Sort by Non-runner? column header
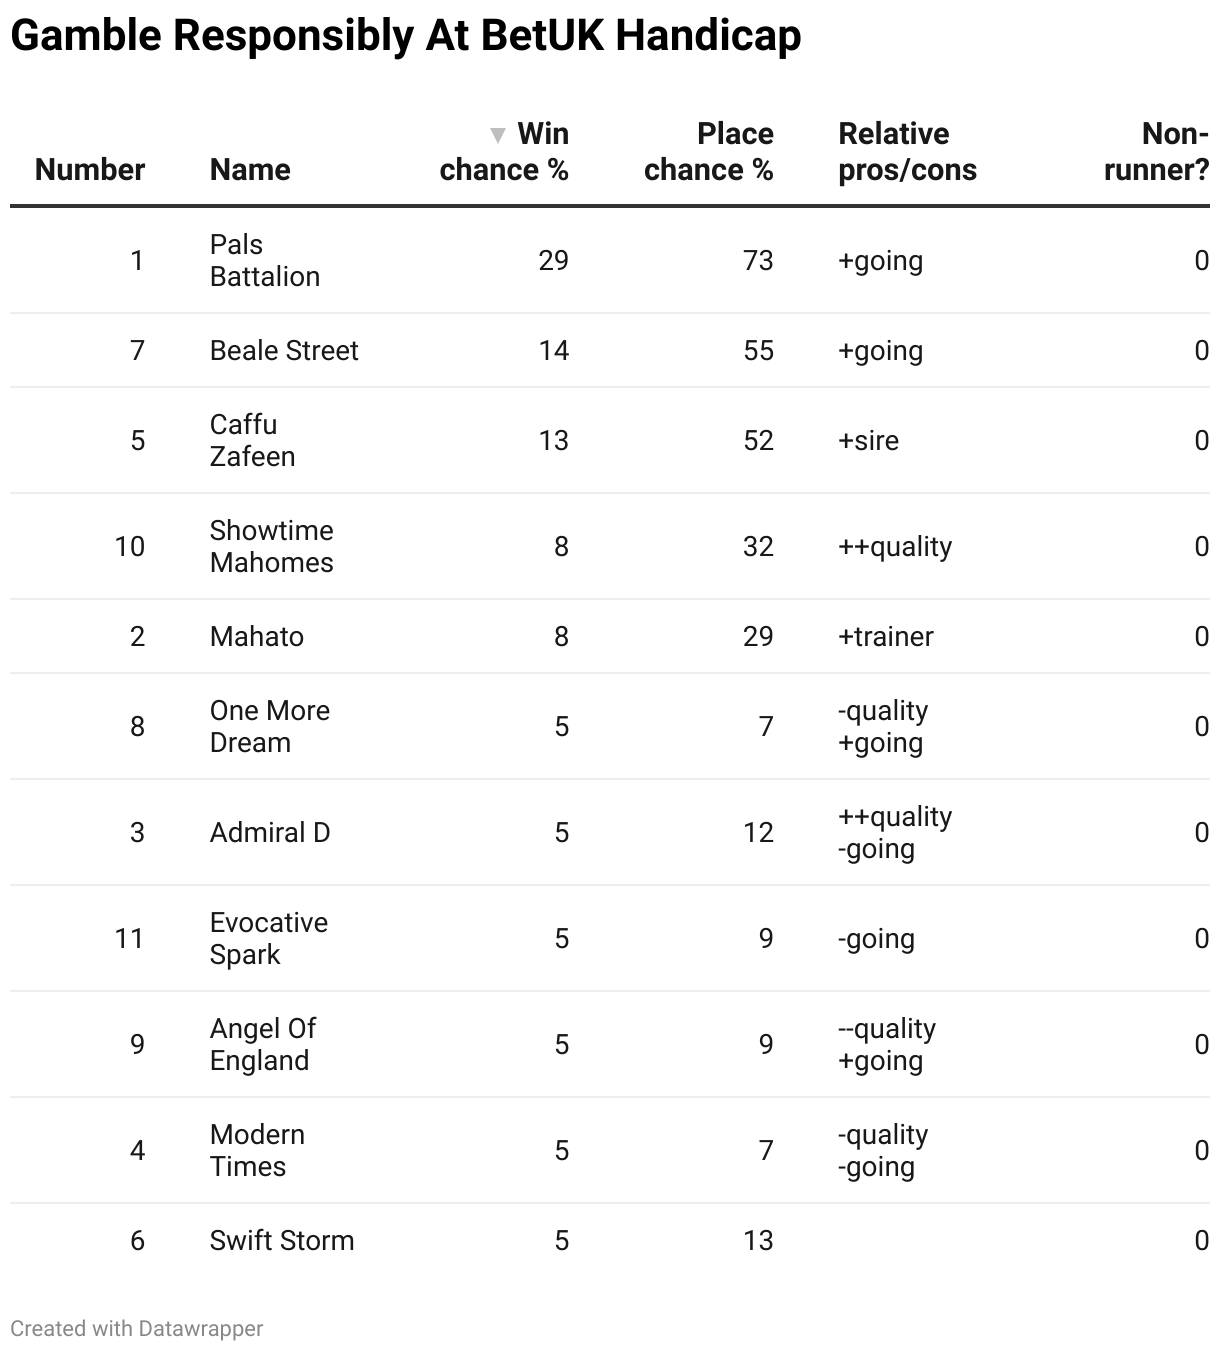Image resolution: width=1220 pixels, height=1352 pixels. tap(1156, 152)
